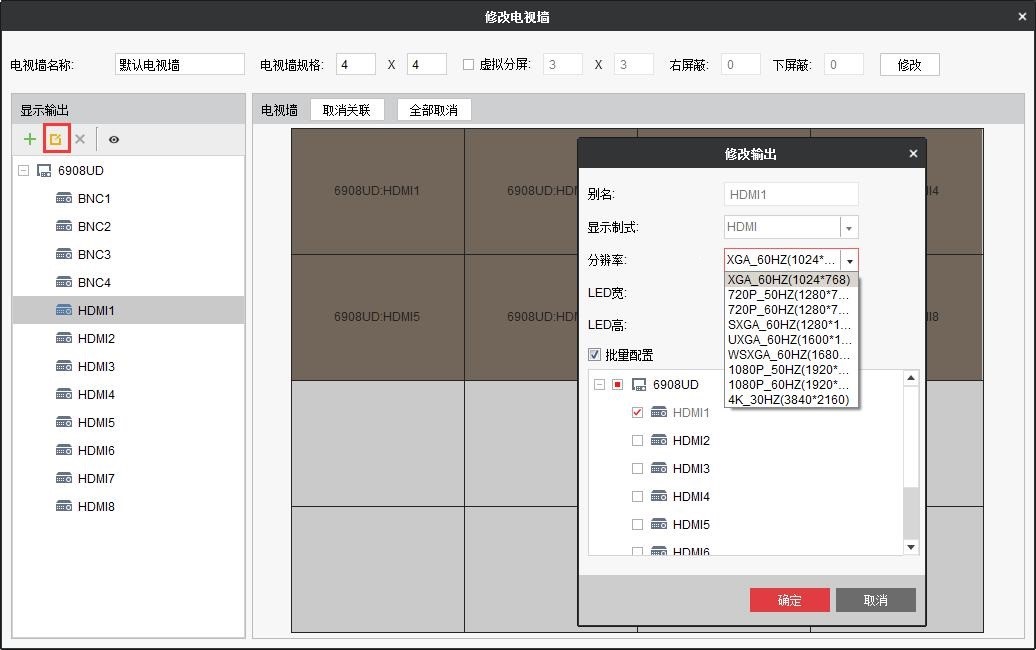The height and width of the screenshot is (650, 1036).
Task: Click the edit output icon
Action: tap(56, 139)
